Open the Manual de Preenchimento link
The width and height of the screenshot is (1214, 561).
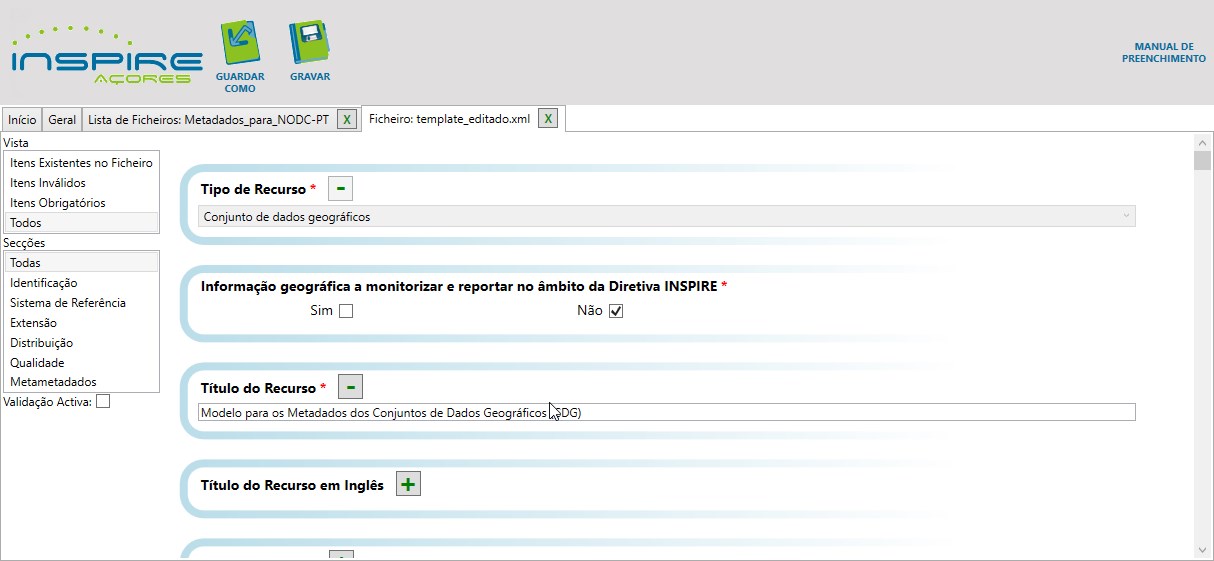tap(1163, 53)
